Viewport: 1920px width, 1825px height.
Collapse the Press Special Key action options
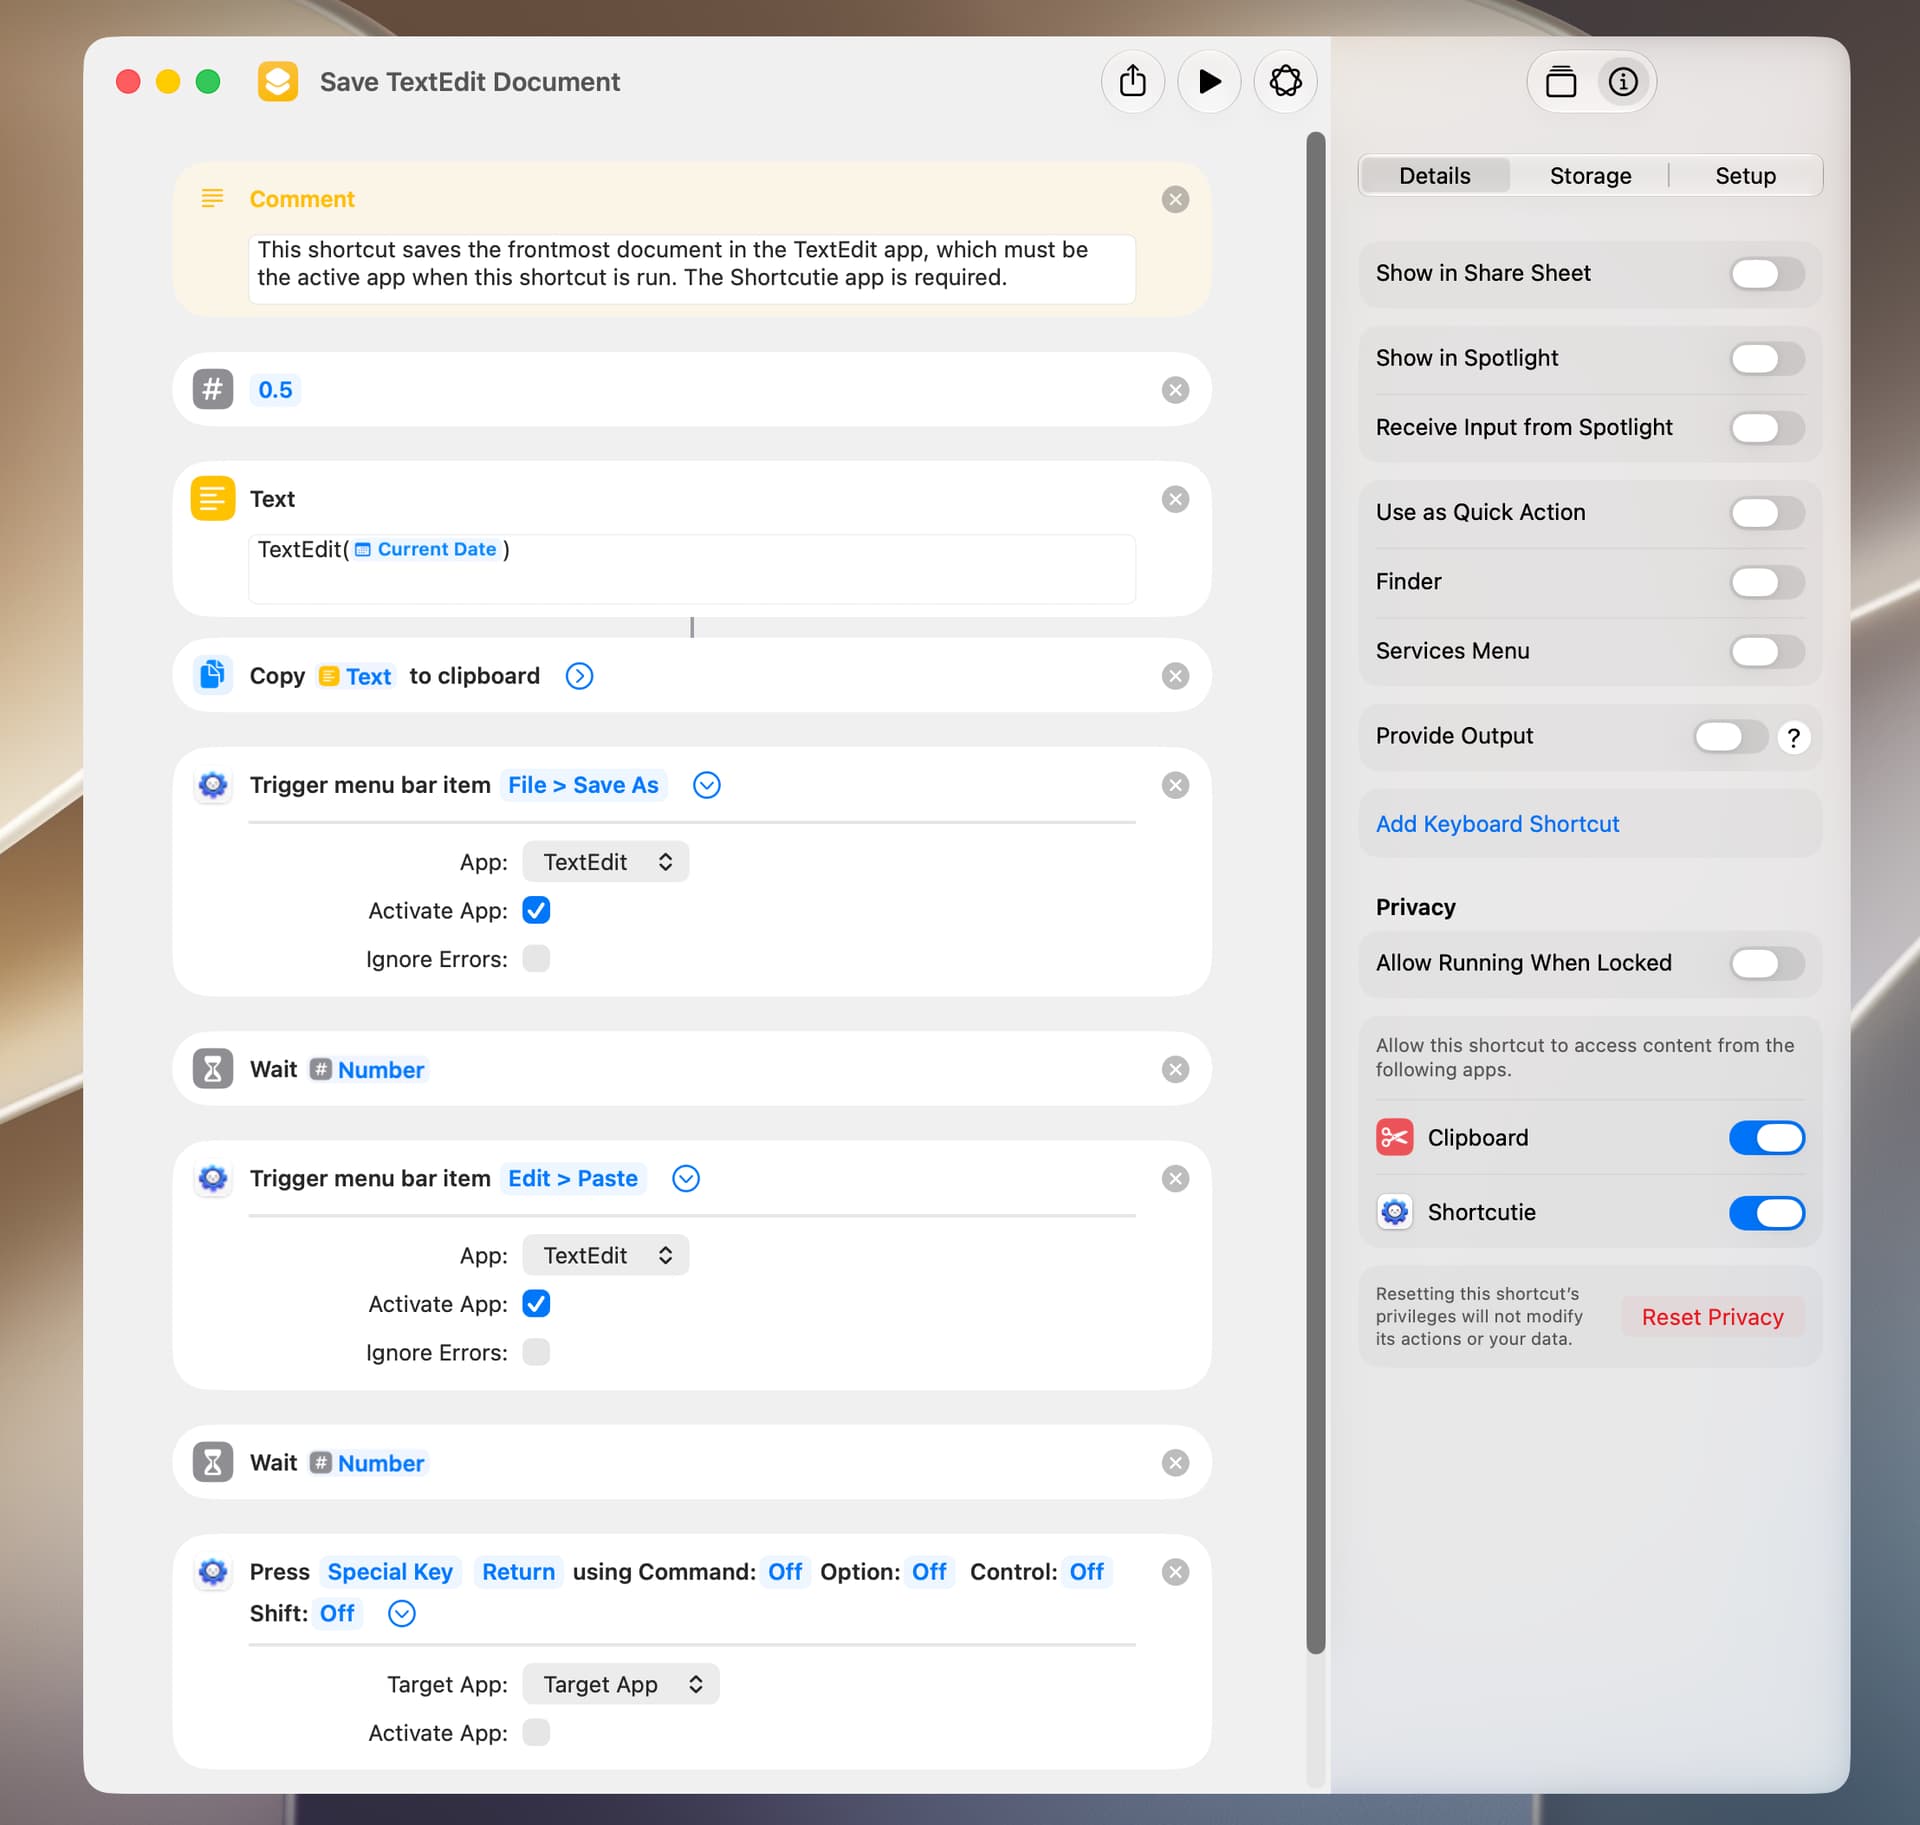[x=402, y=1613]
